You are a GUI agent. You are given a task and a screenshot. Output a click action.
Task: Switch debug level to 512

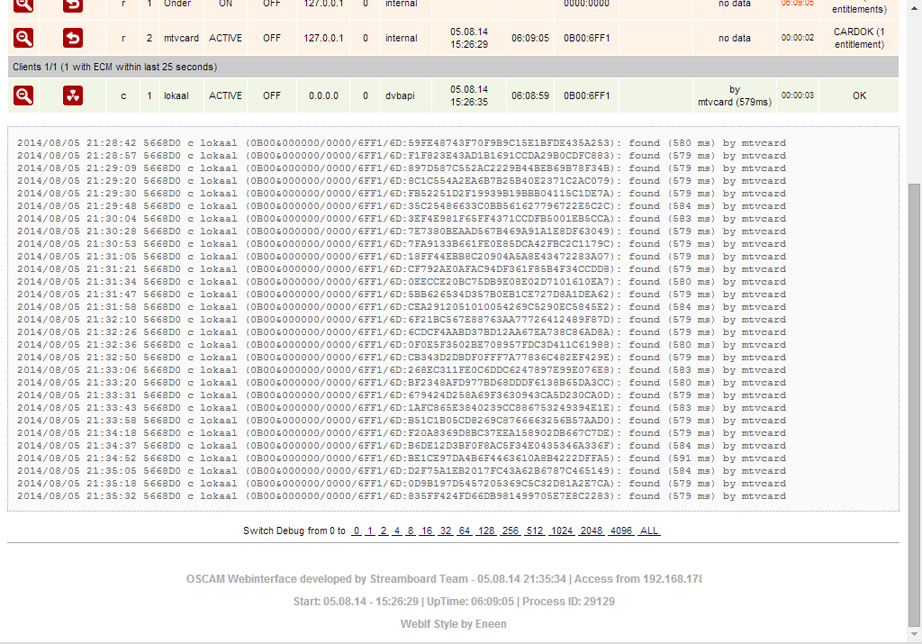535,530
